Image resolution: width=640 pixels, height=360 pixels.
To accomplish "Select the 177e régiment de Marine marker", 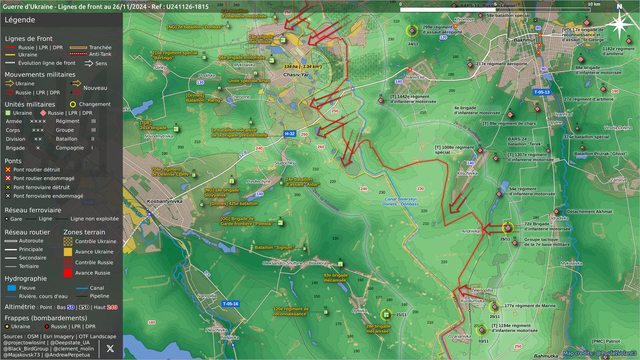I will tap(495, 307).
